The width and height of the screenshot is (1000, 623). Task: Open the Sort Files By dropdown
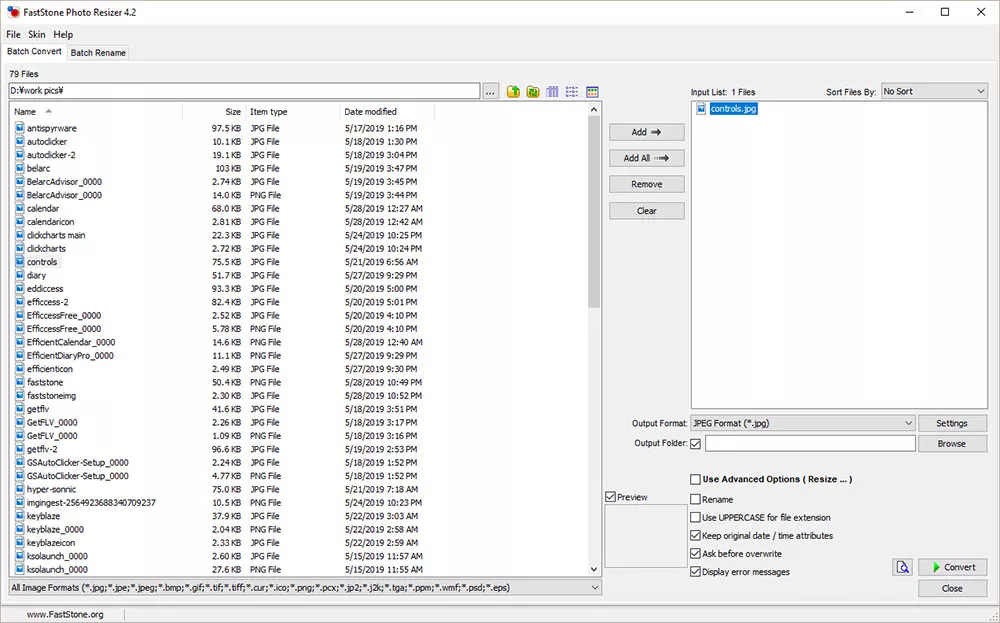(934, 92)
